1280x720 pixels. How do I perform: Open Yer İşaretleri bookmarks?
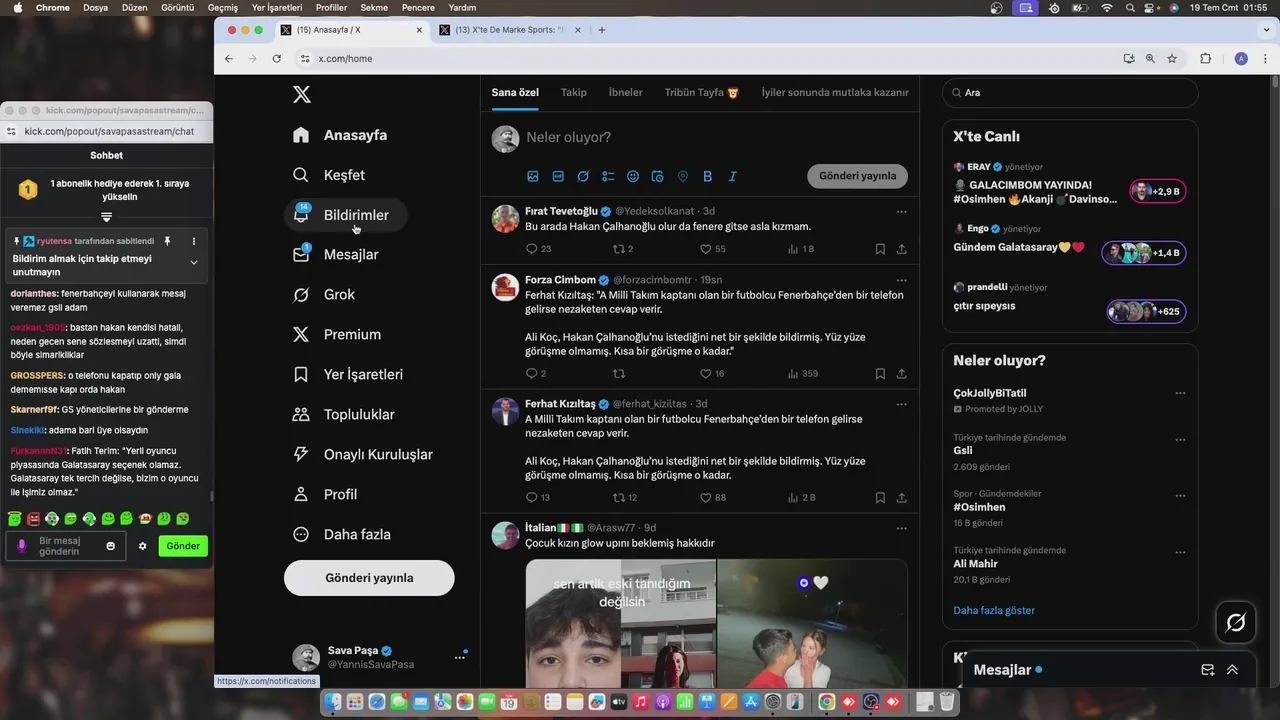click(x=348, y=375)
